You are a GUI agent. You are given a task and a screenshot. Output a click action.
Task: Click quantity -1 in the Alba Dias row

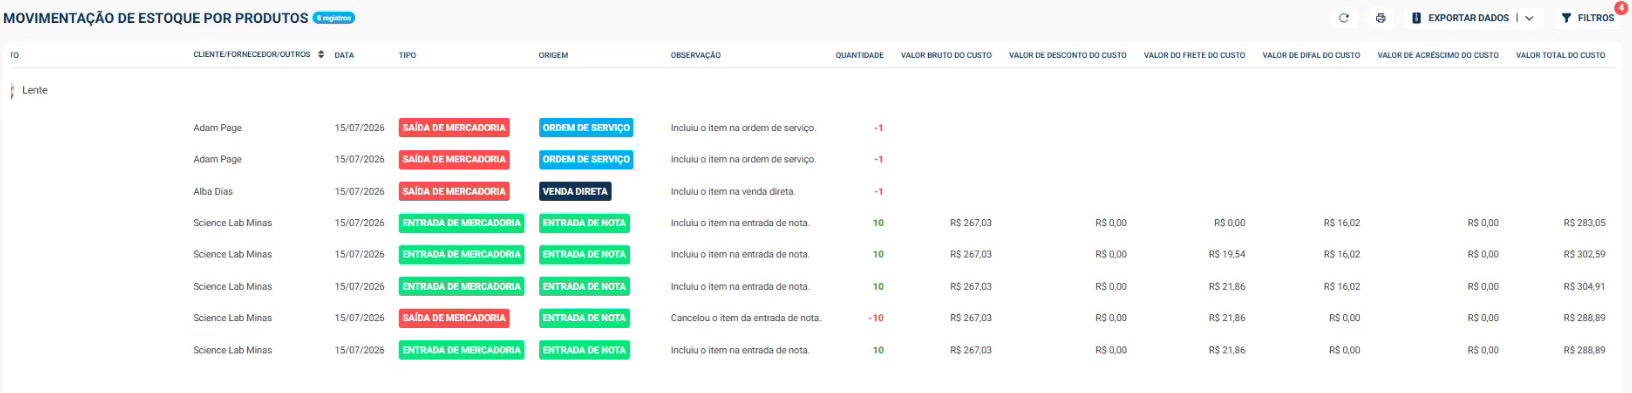(x=879, y=191)
